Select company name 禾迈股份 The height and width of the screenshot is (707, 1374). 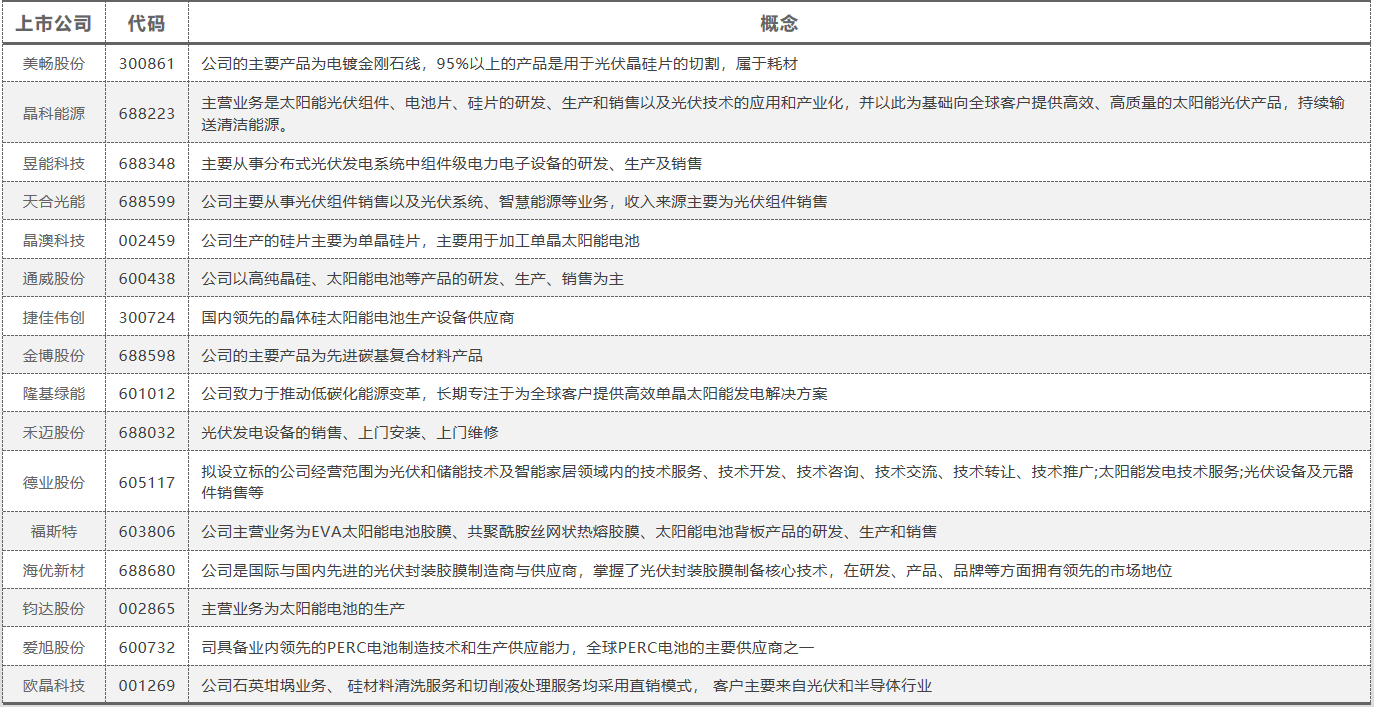pyautogui.click(x=54, y=433)
